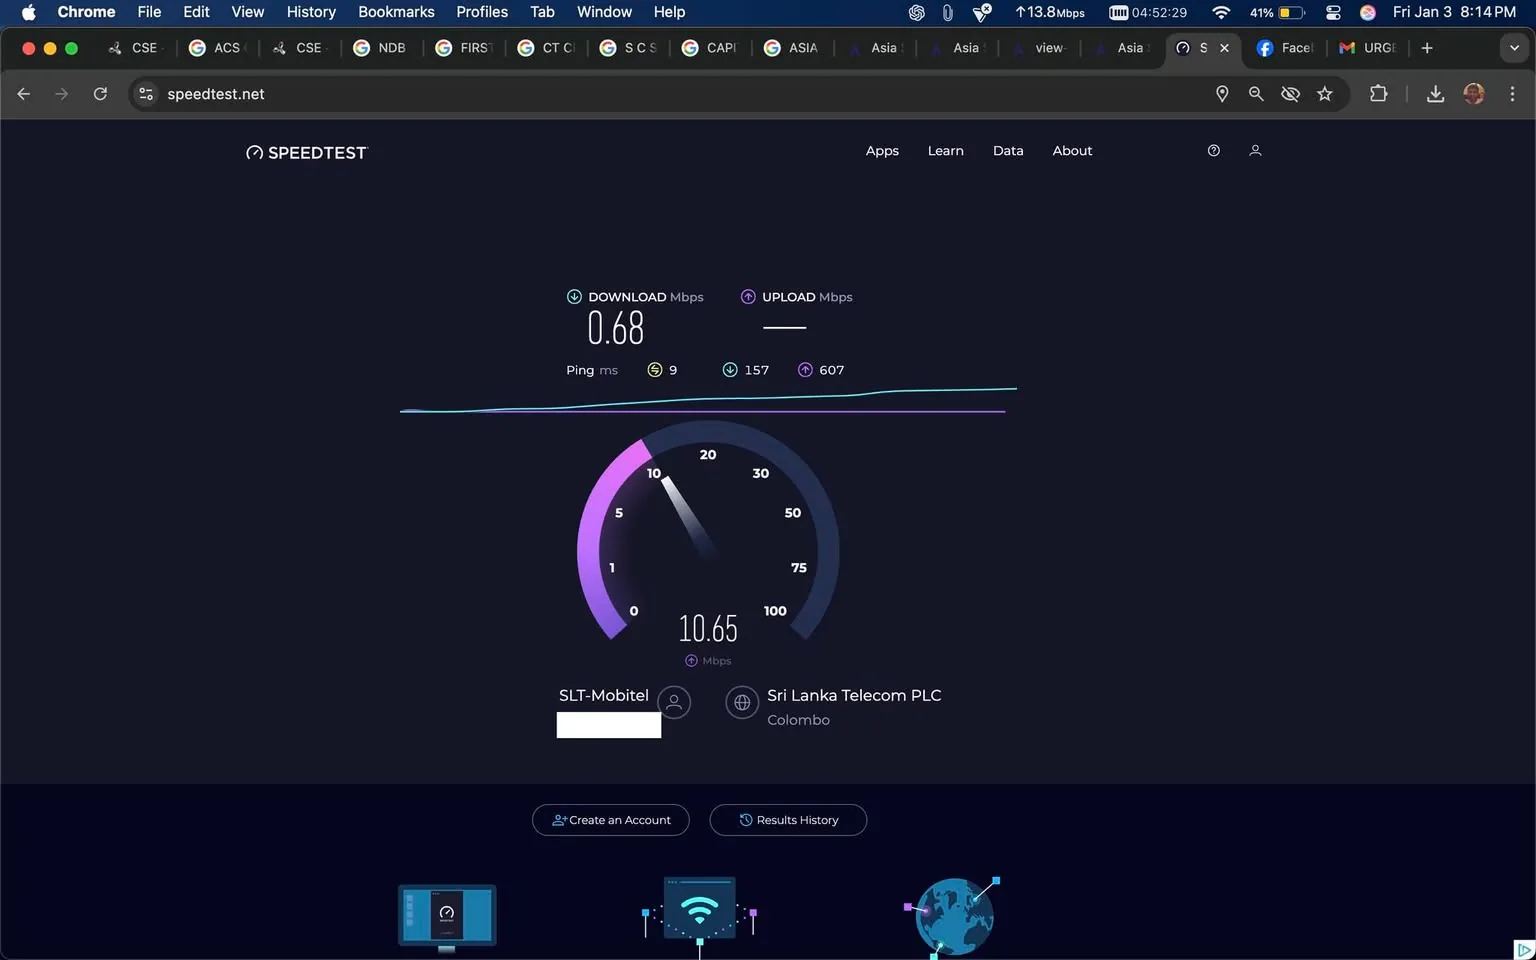Open Results History
This screenshot has height=960, width=1536.
coord(788,819)
